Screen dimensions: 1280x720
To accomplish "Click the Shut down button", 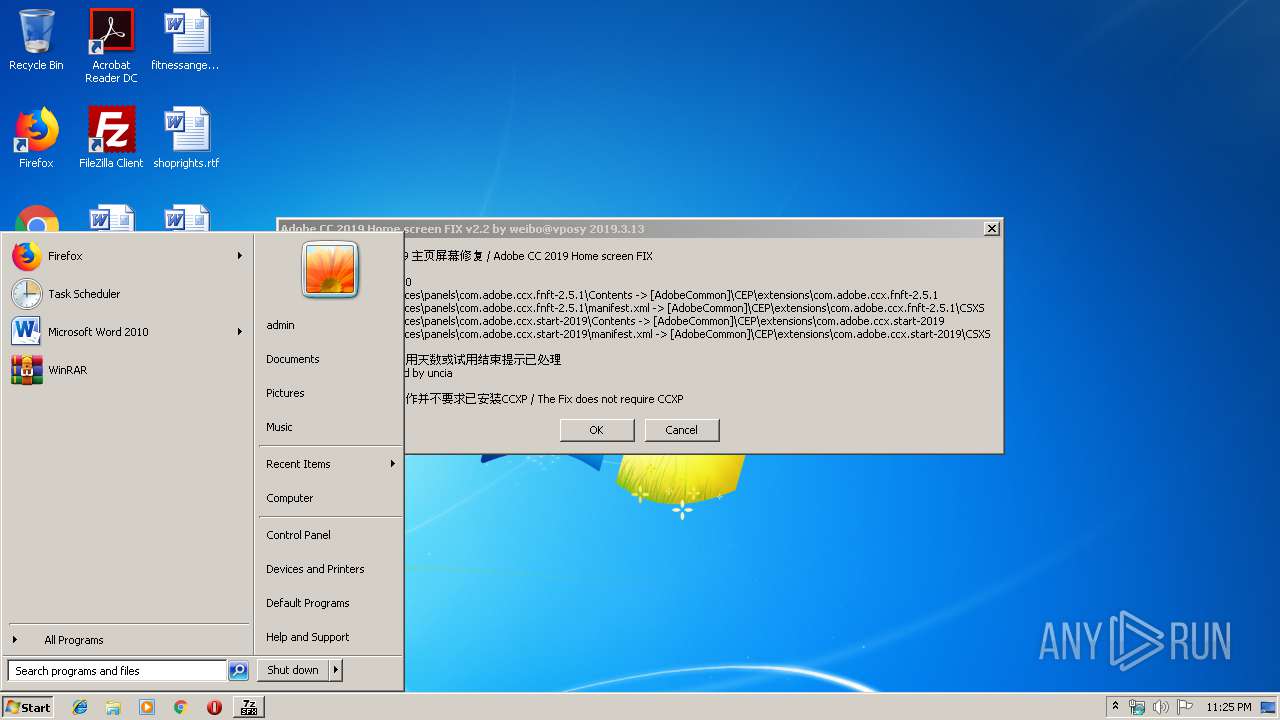I will (x=293, y=670).
